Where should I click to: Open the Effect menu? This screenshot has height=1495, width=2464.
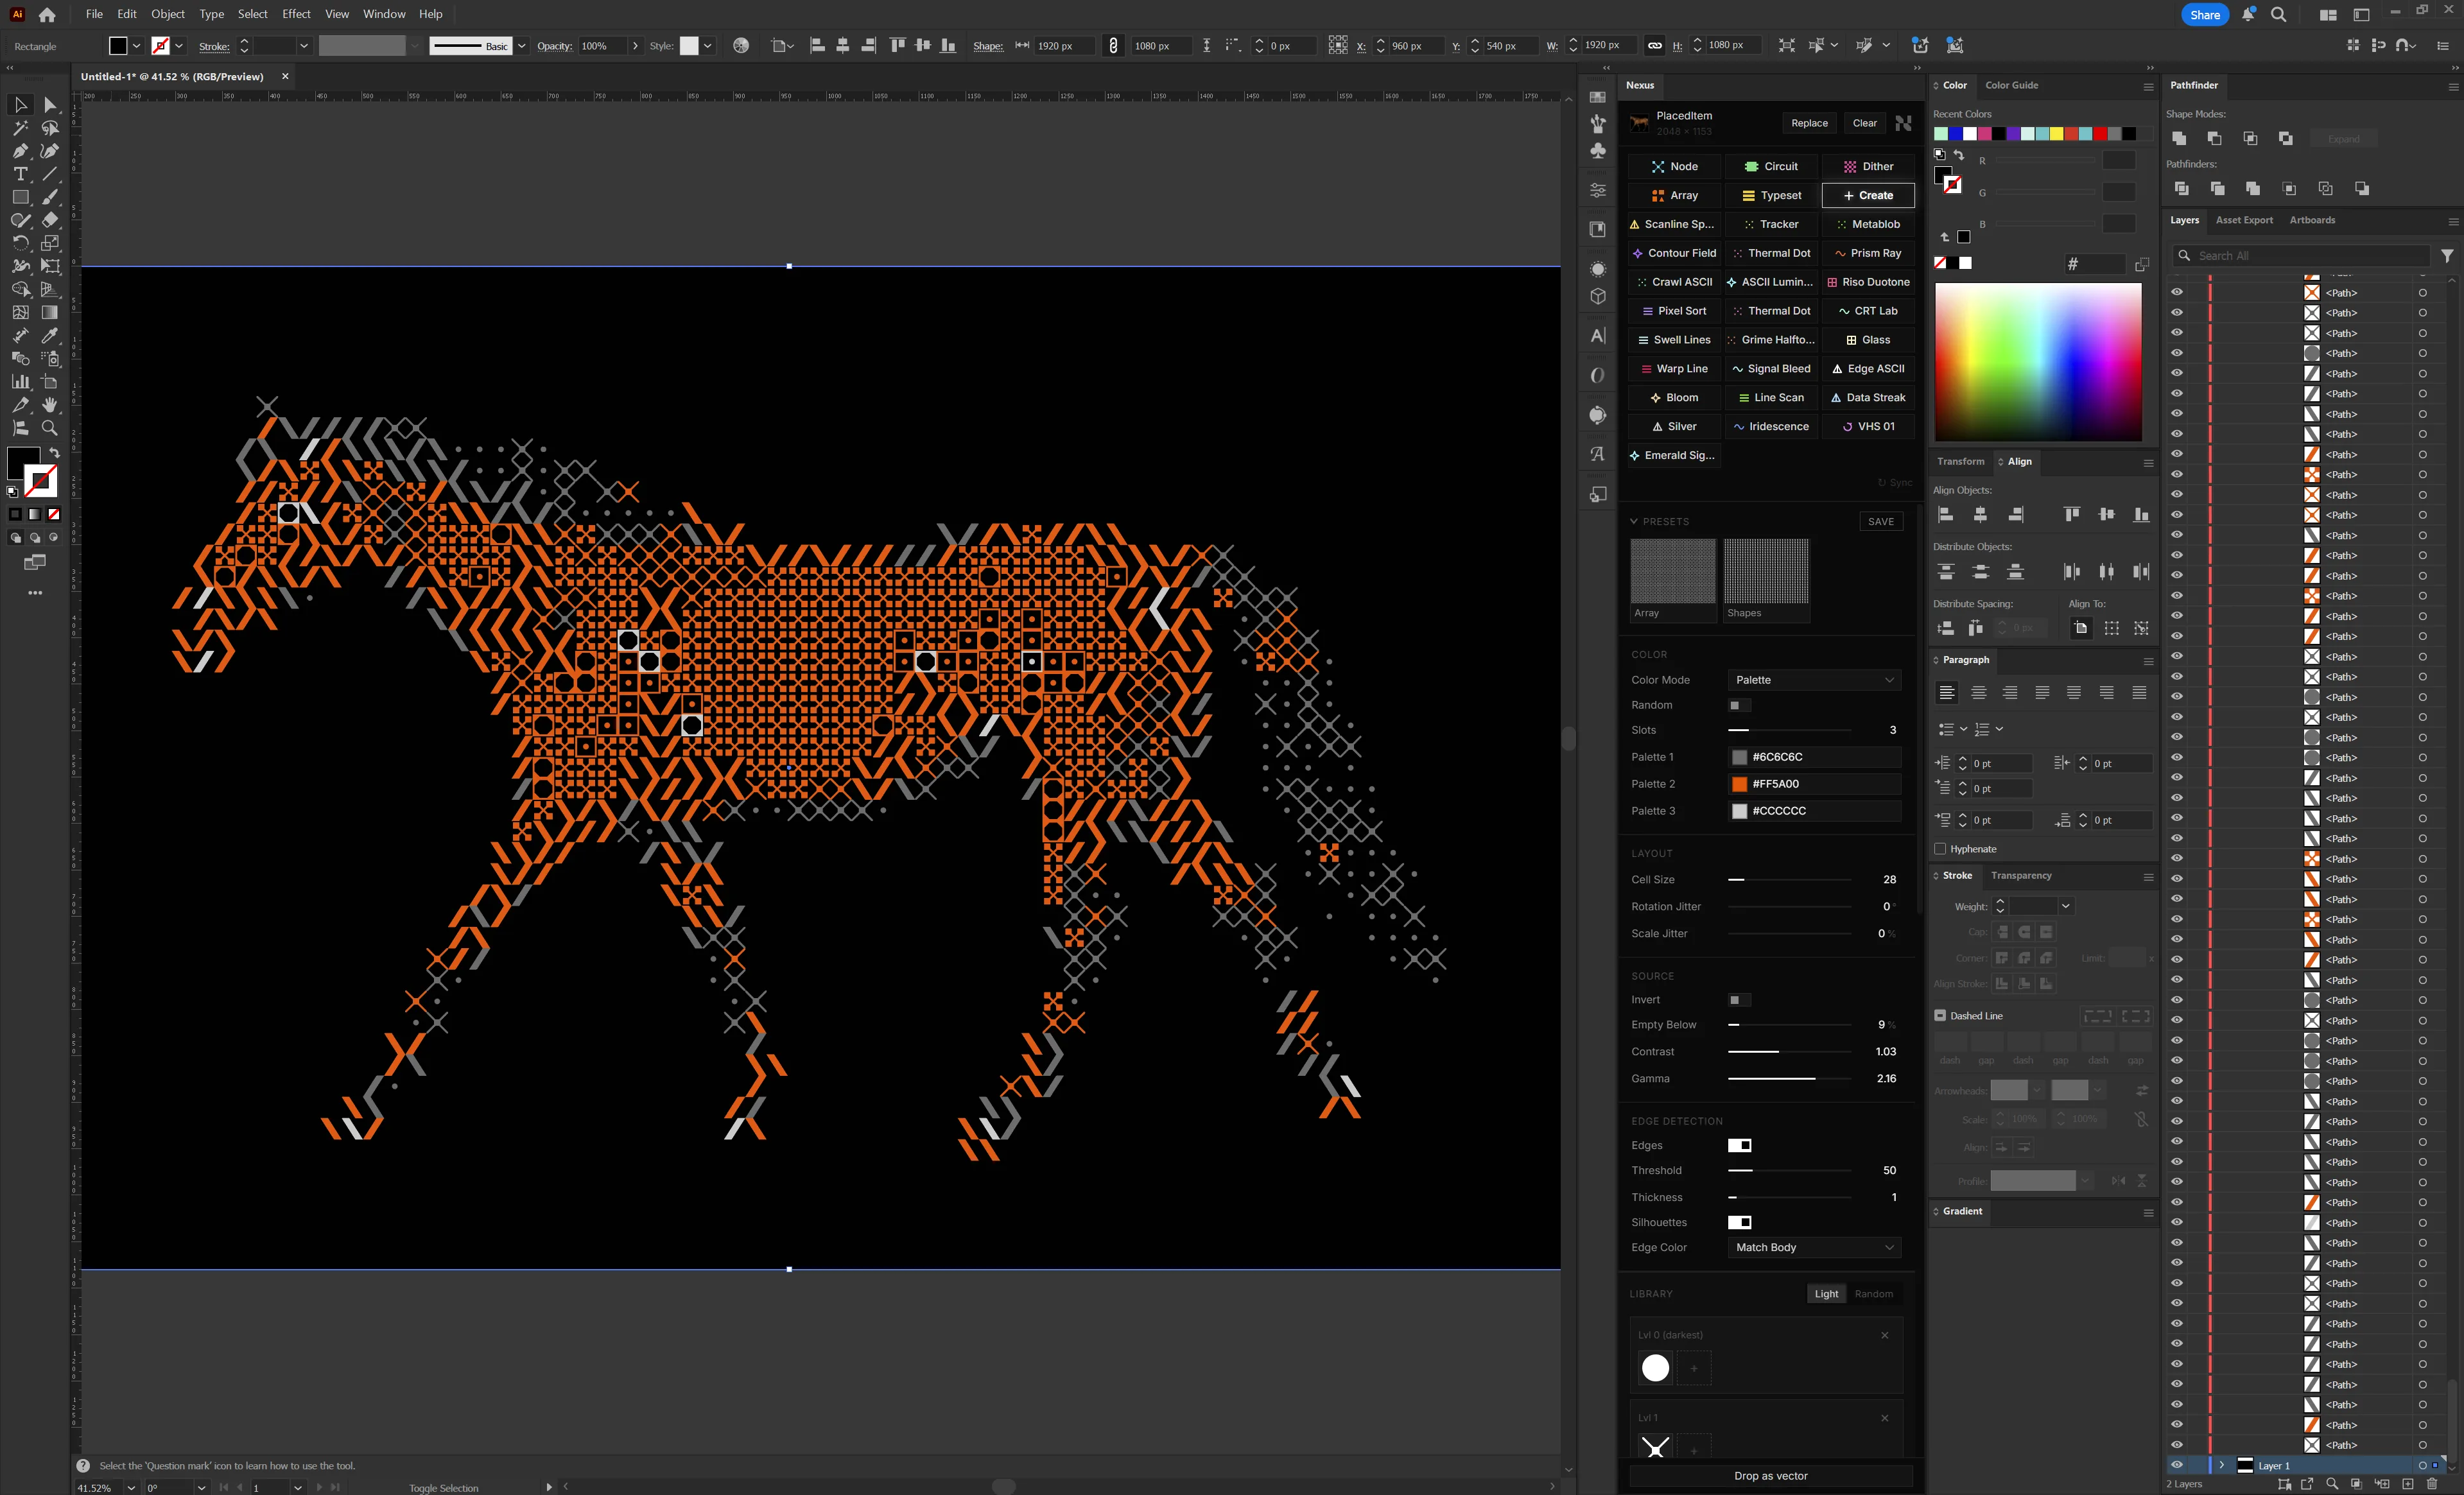coord(296,14)
